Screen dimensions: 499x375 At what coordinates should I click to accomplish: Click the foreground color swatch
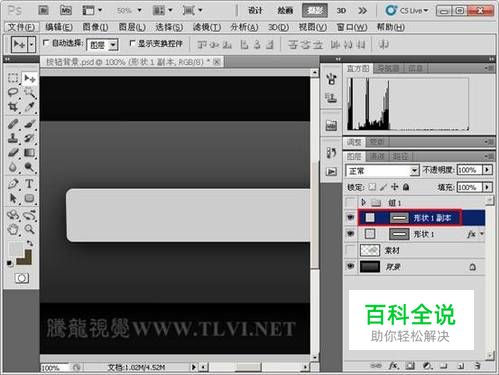15,248
